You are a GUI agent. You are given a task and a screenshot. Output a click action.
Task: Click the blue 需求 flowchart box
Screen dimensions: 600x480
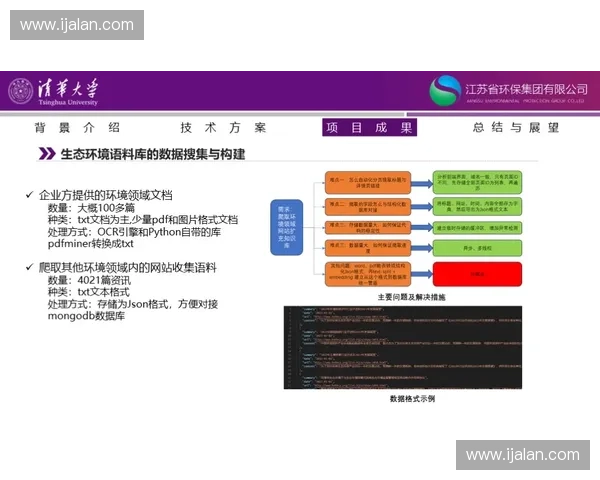coord(287,227)
